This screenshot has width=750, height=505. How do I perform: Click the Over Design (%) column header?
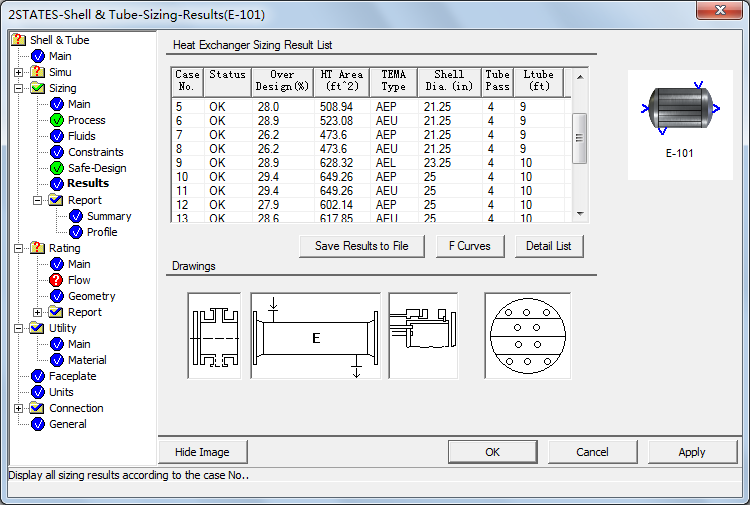pos(282,81)
